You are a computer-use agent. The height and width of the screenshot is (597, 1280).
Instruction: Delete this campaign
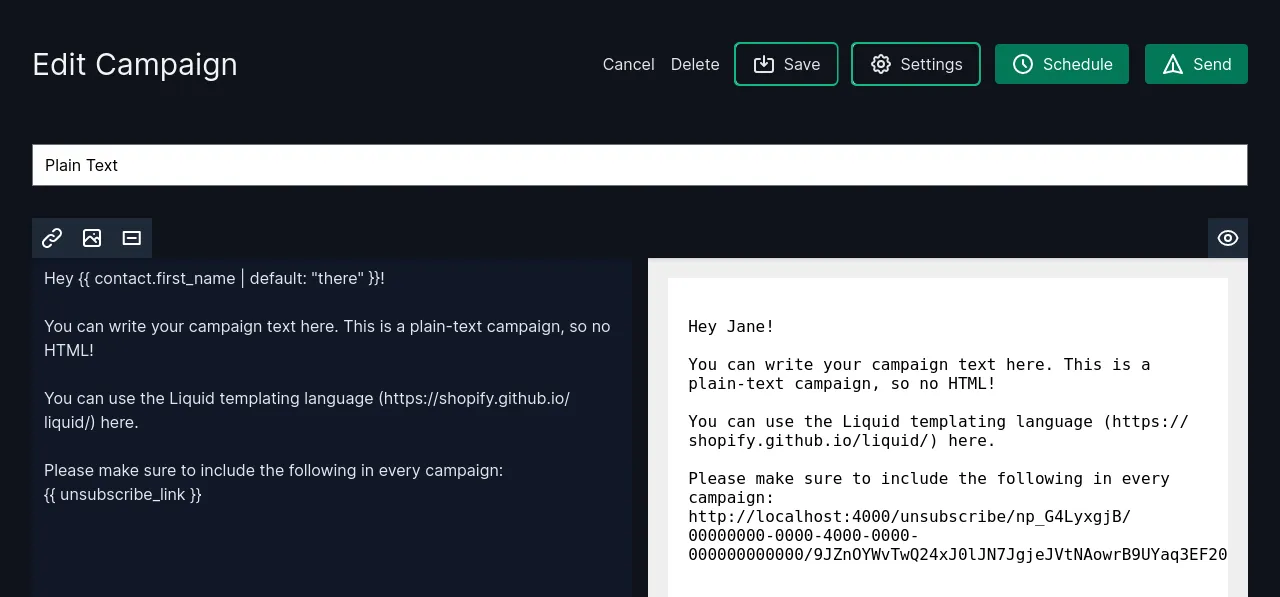(x=695, y=64)
